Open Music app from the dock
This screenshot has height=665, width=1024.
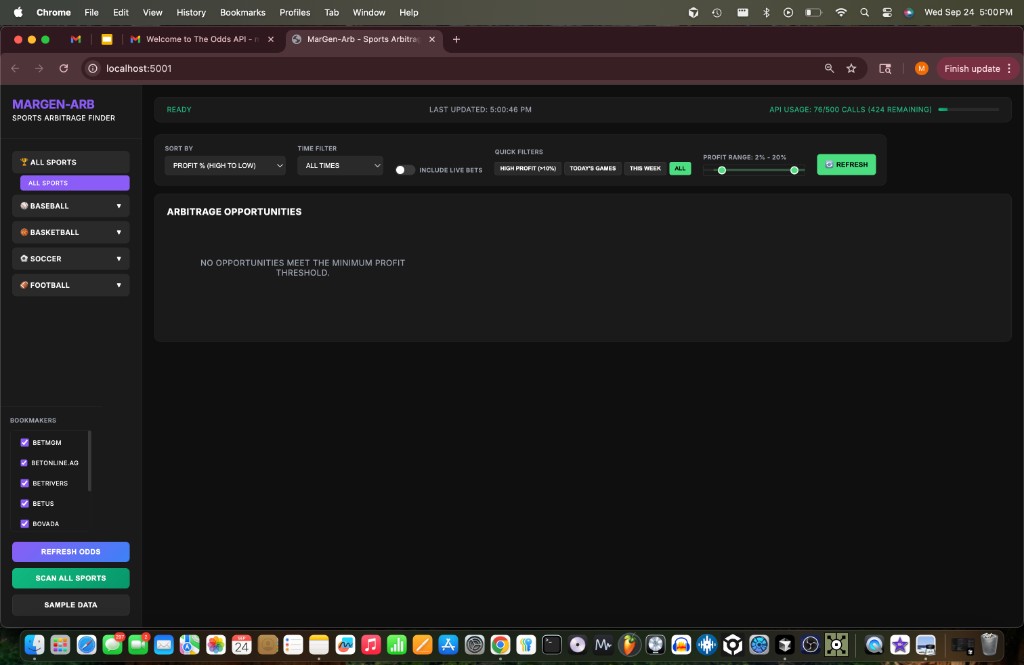click(371, 645)
